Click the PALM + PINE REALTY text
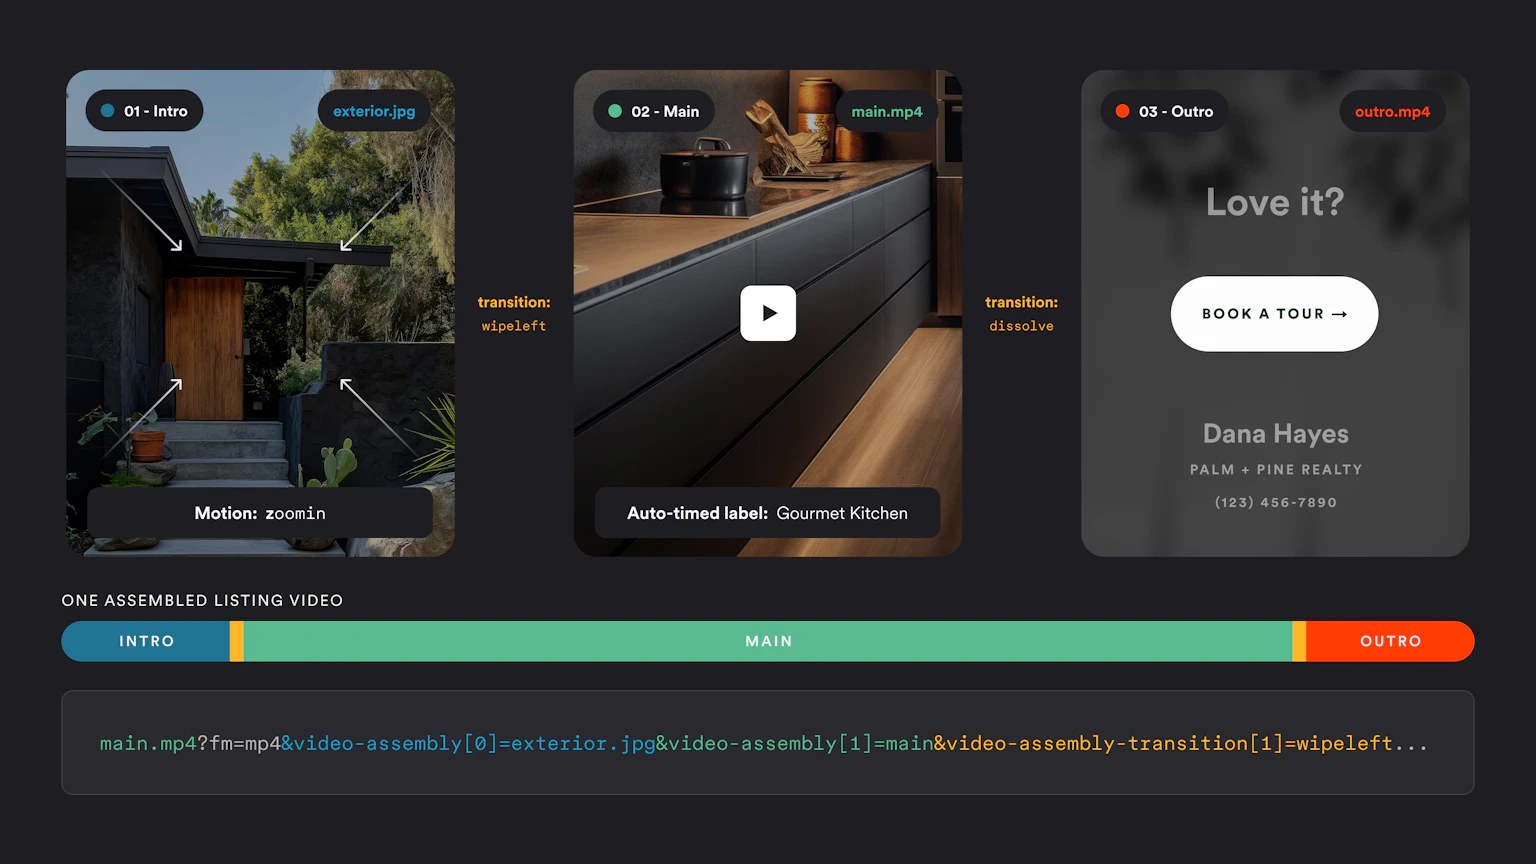This screenshot has width=1536, height=864. point(1275,469)
